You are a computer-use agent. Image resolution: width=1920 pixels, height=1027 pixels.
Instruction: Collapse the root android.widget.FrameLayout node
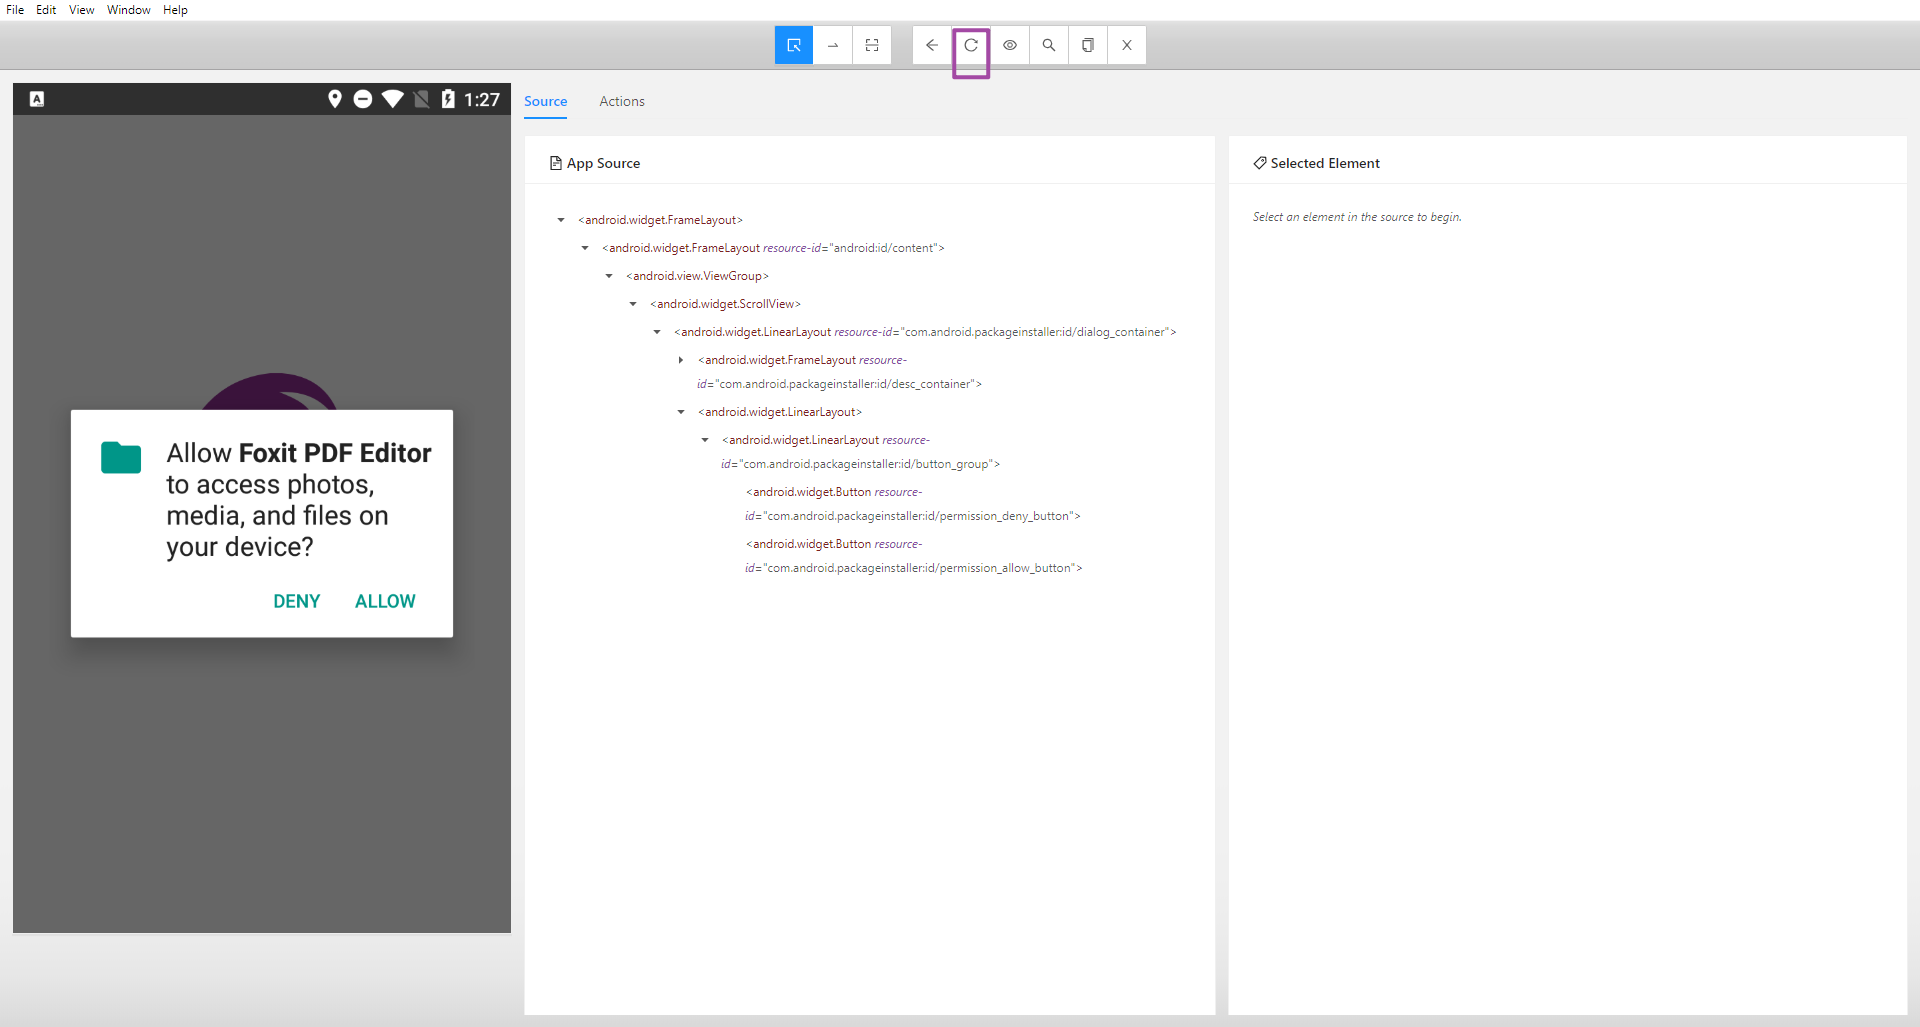561,220
